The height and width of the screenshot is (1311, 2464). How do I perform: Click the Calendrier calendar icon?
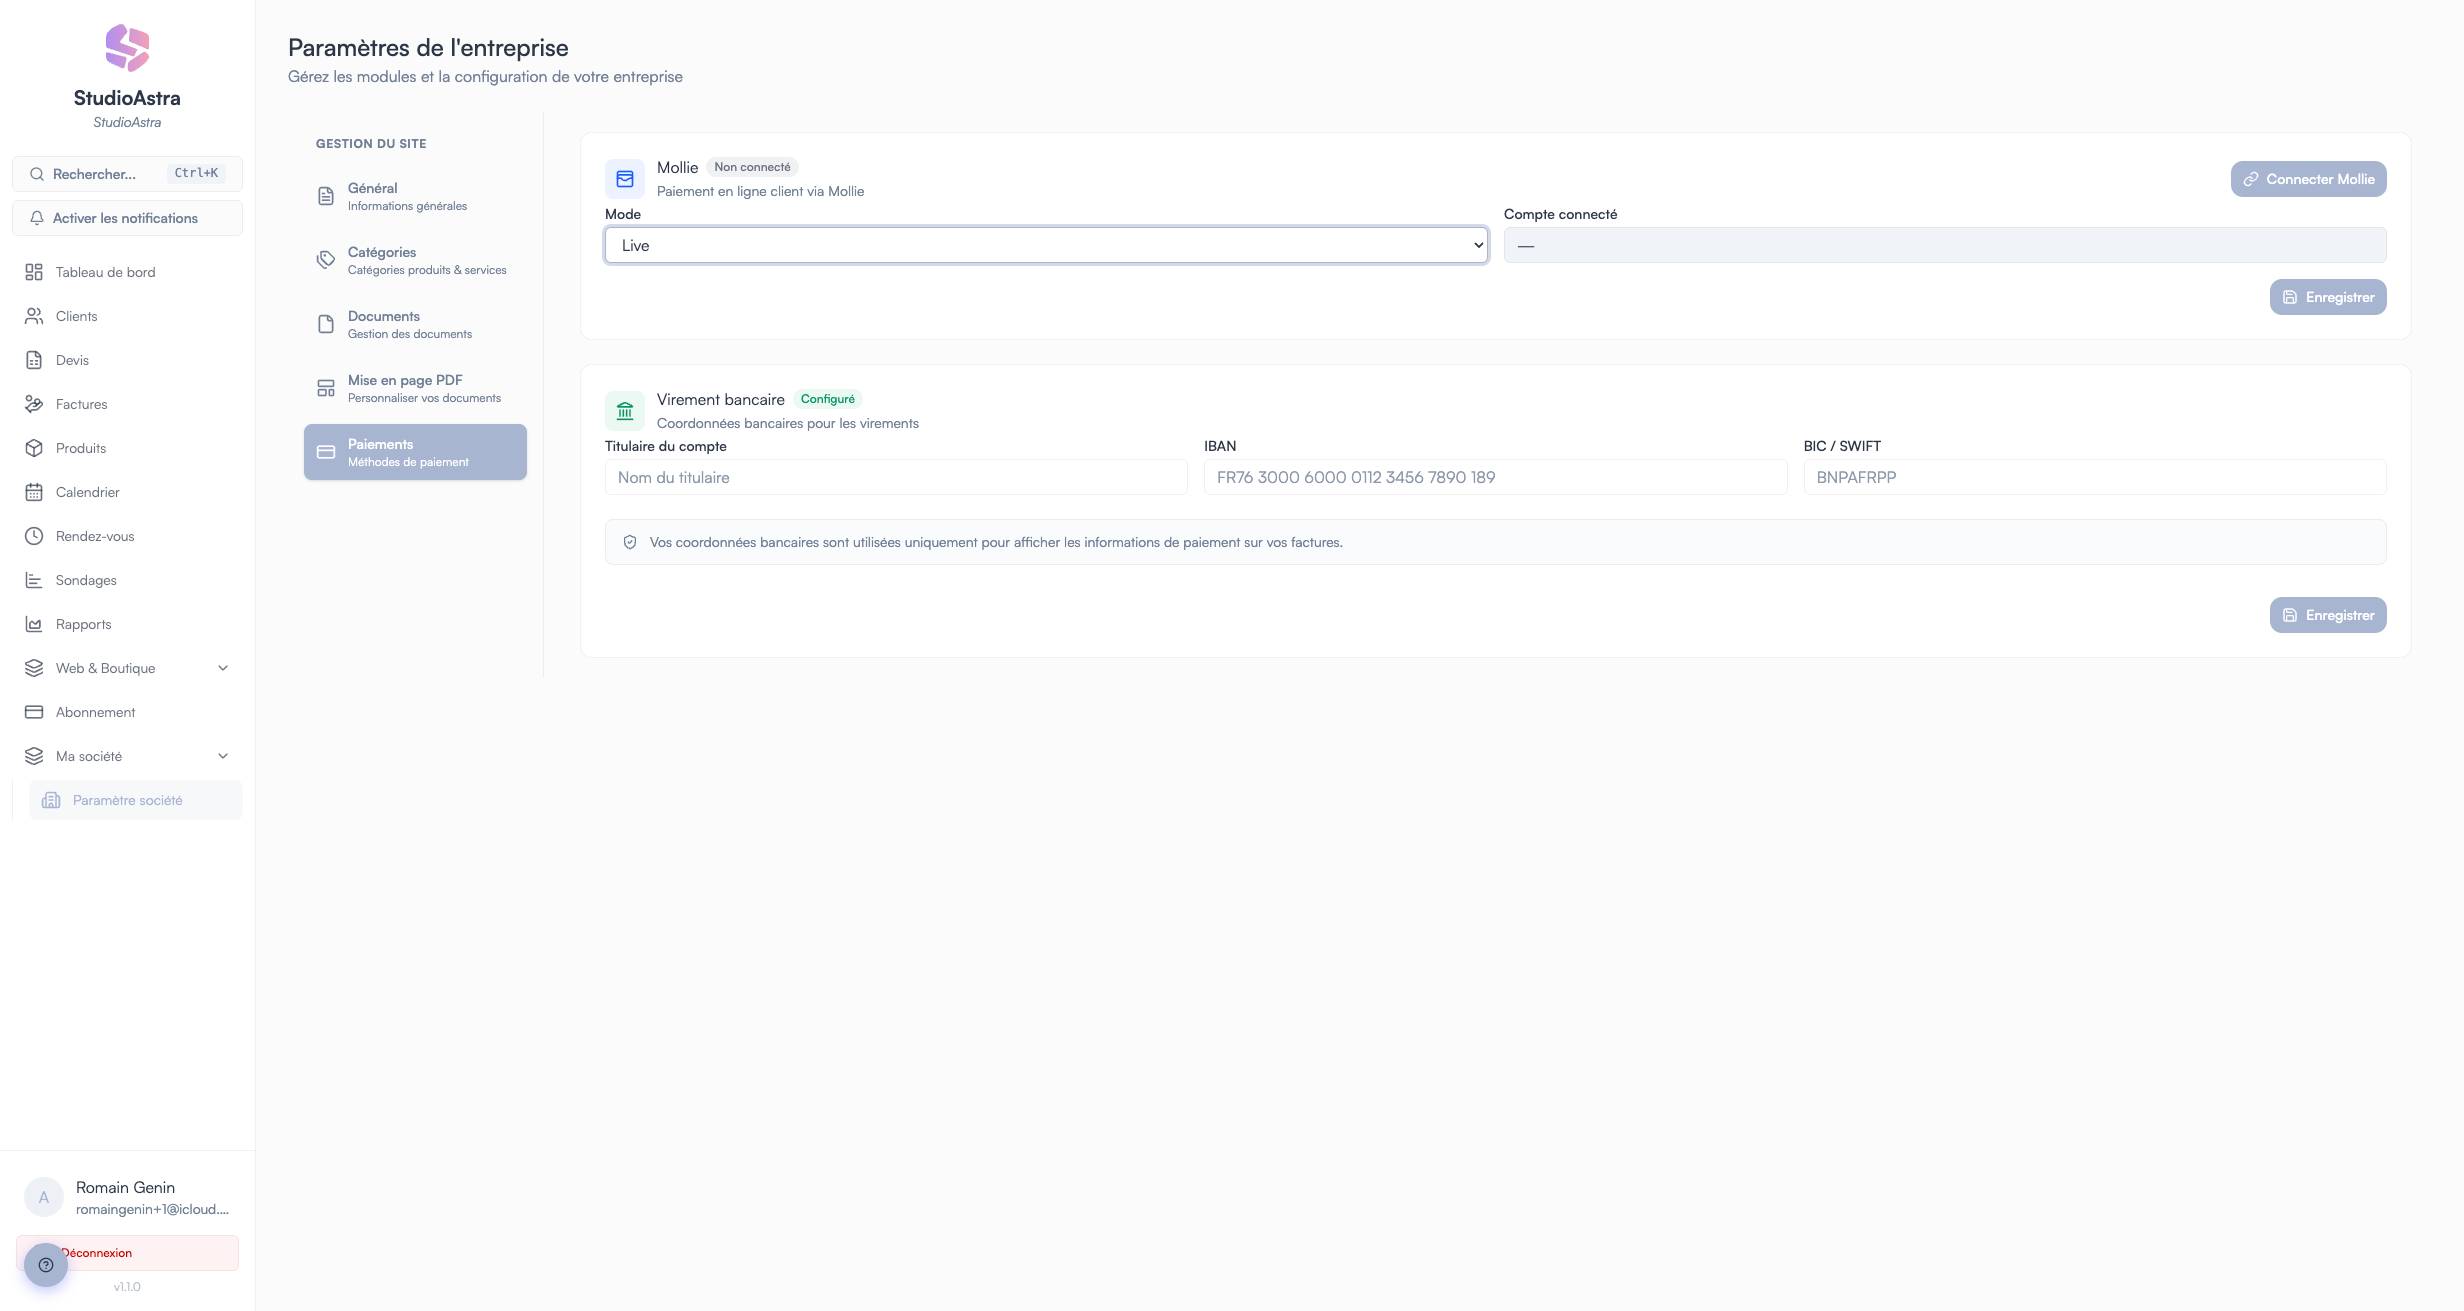[x=34, y=492]
